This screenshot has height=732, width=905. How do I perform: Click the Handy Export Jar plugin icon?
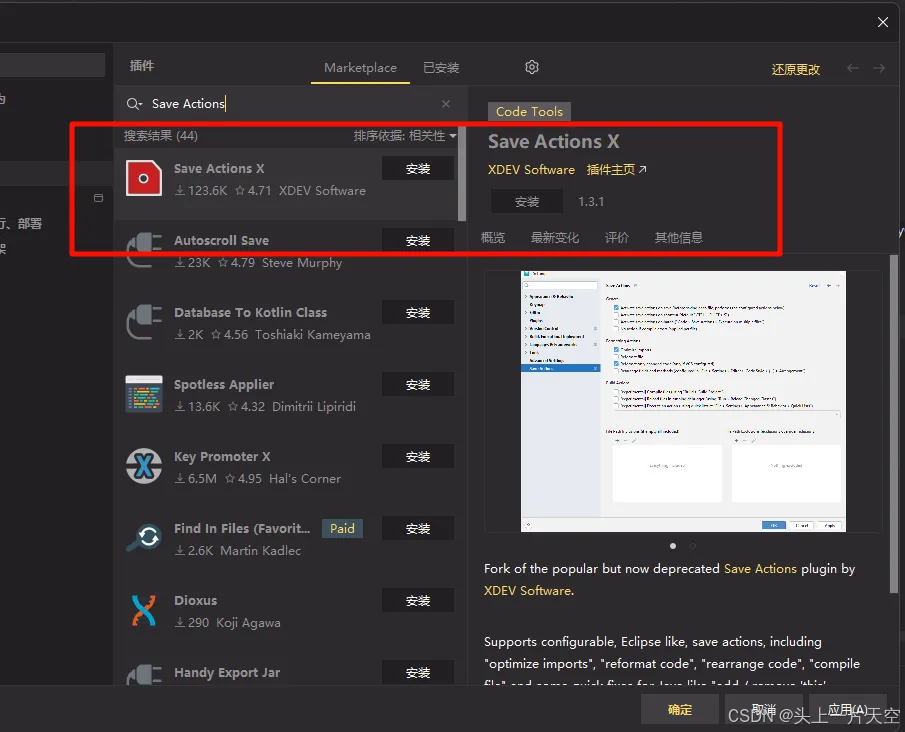144,675
